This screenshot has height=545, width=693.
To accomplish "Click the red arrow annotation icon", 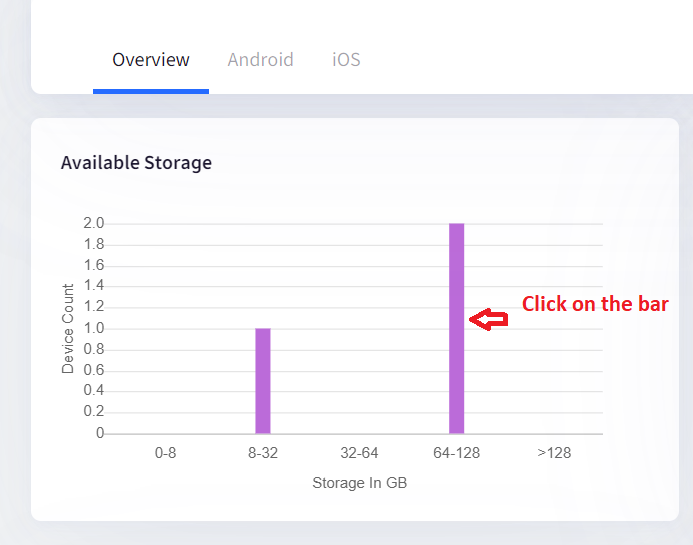I will pos(488,319).
